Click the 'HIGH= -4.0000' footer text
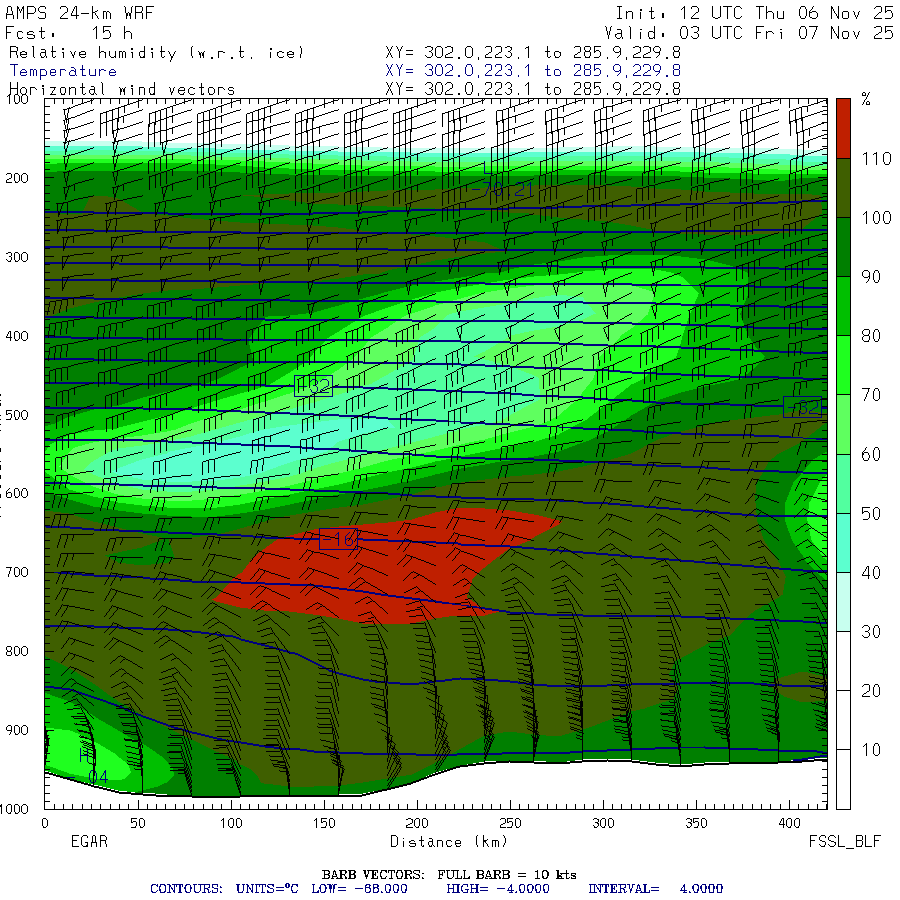Image resolution: width=900 pixels, height=900 pixels. [498, 889]
